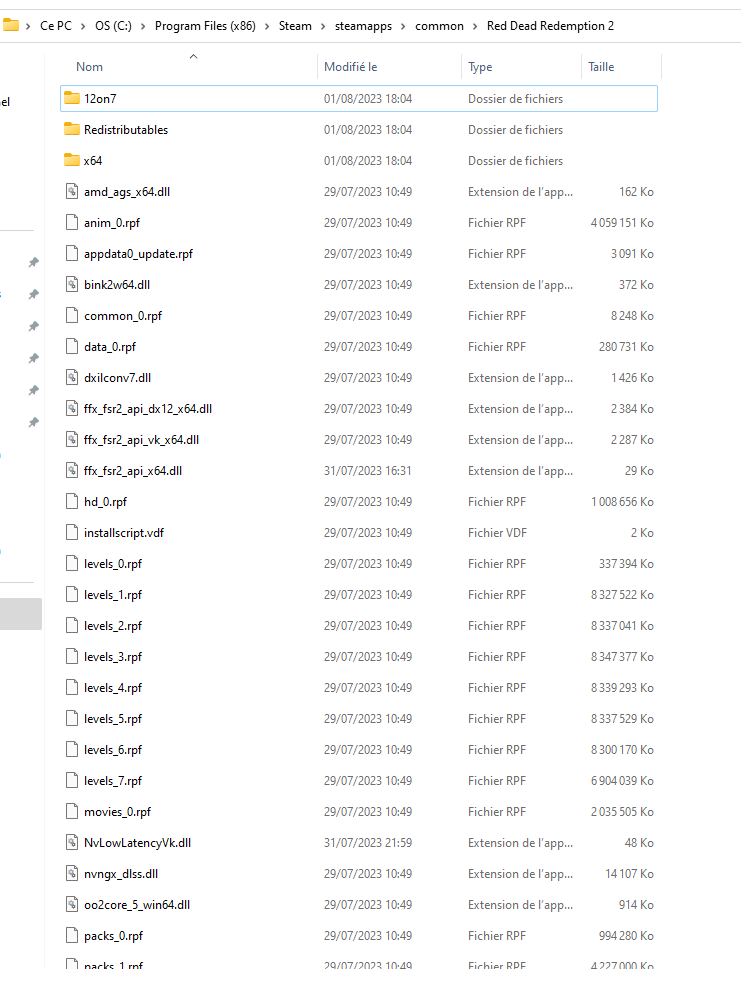This screenshot has height=992, width=741.
Task: Click the 4 059 151 Ko size value
Action: 622,223
